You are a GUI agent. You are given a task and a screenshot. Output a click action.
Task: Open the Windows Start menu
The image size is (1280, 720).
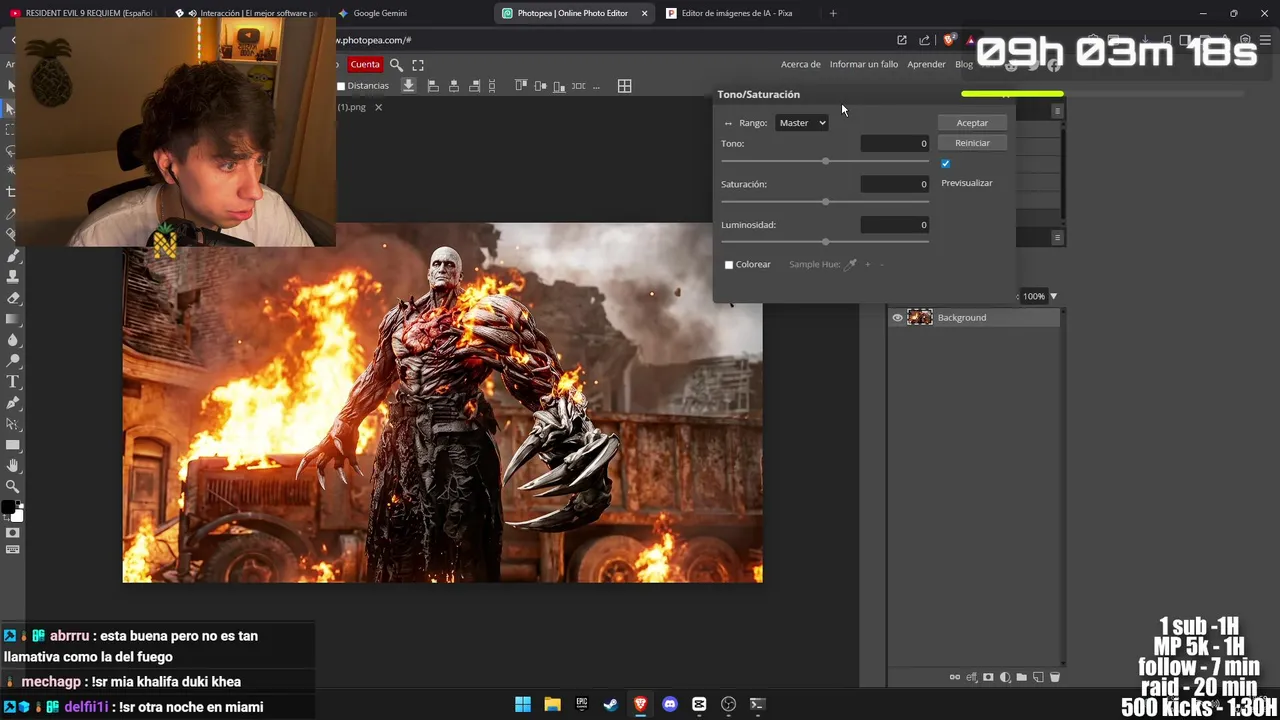(523, 704)
